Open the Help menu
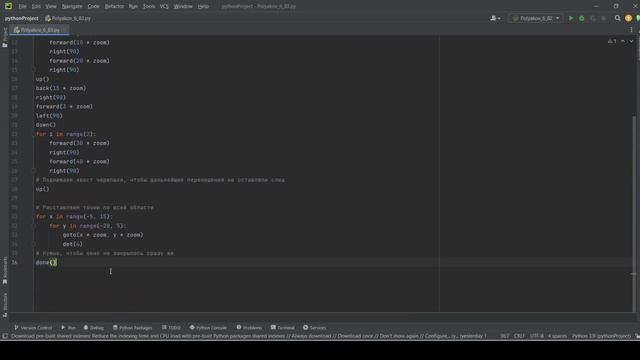The width and height of the screenshot is (640, 360). pyautogui.click(x=203, y=6)
